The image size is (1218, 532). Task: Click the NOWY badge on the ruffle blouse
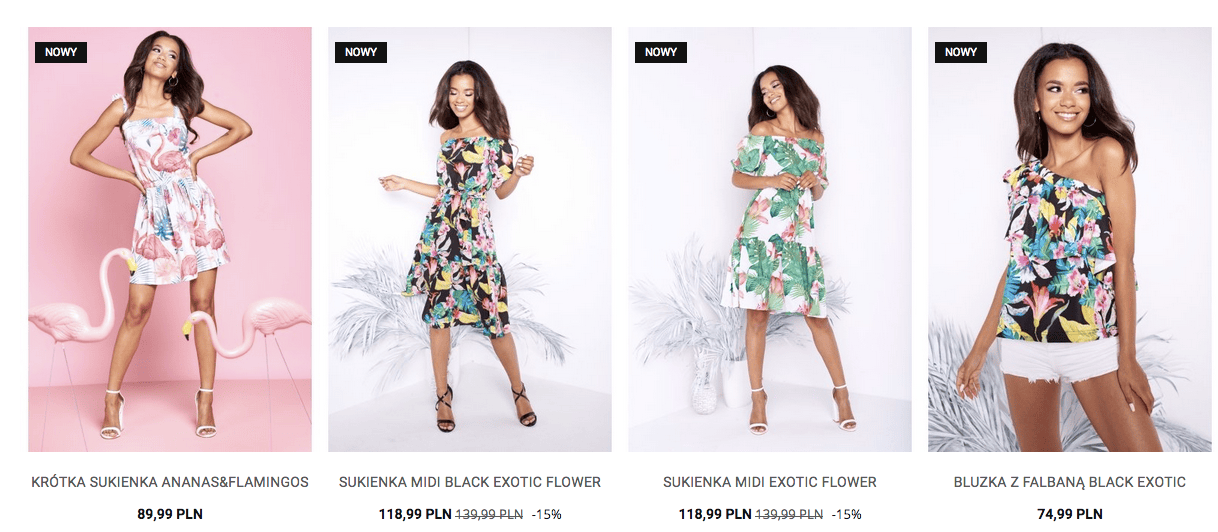pos(961,52)
